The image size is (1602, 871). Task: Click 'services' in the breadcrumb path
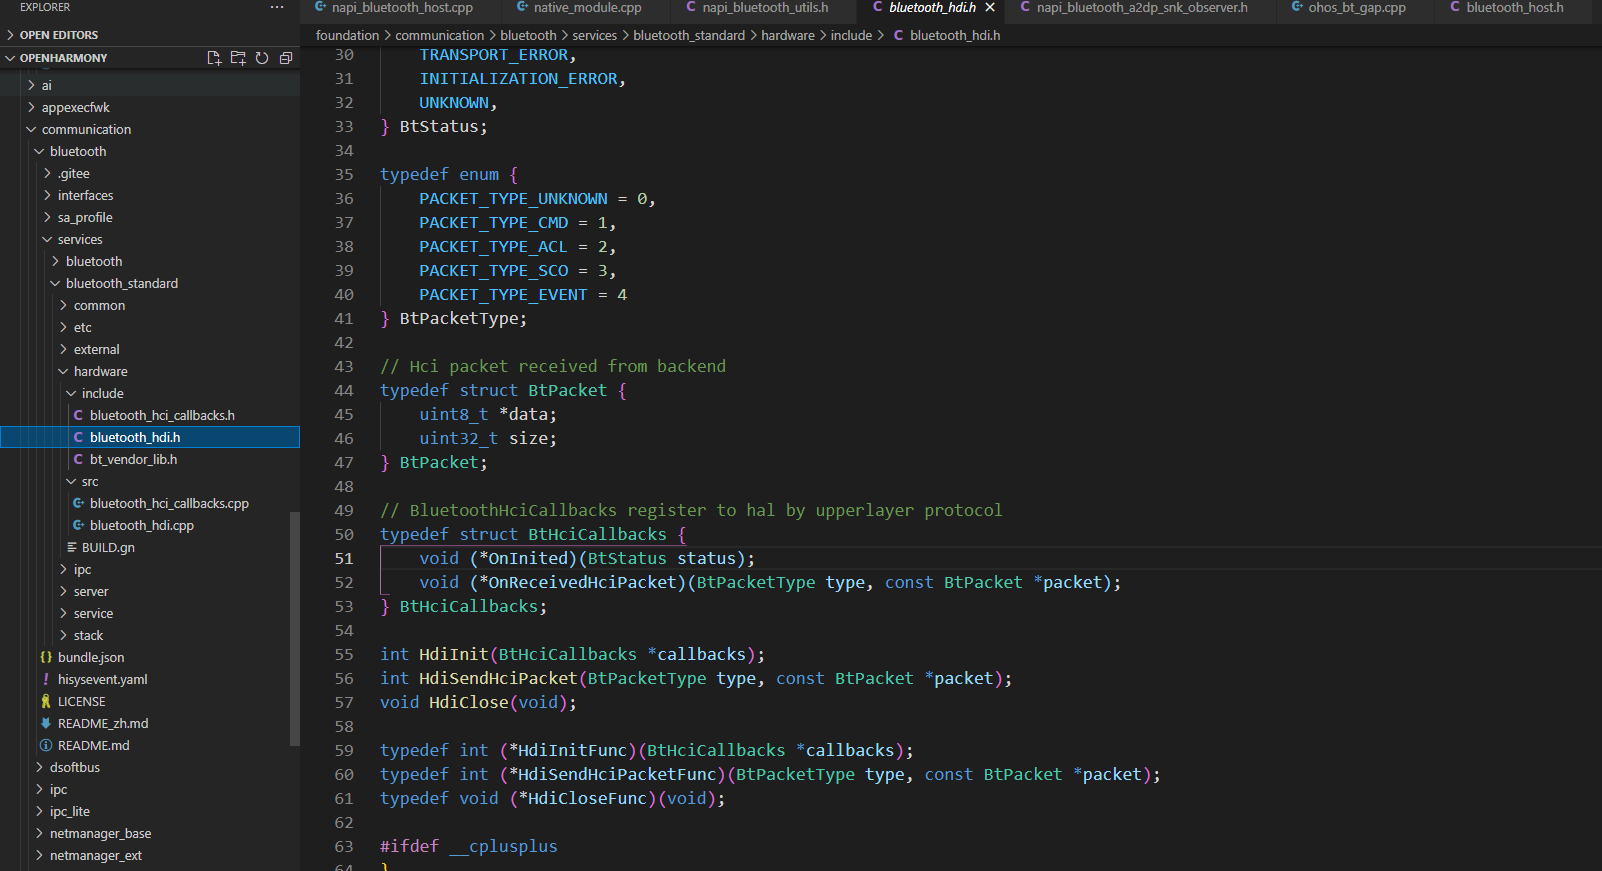coord(594,35)
